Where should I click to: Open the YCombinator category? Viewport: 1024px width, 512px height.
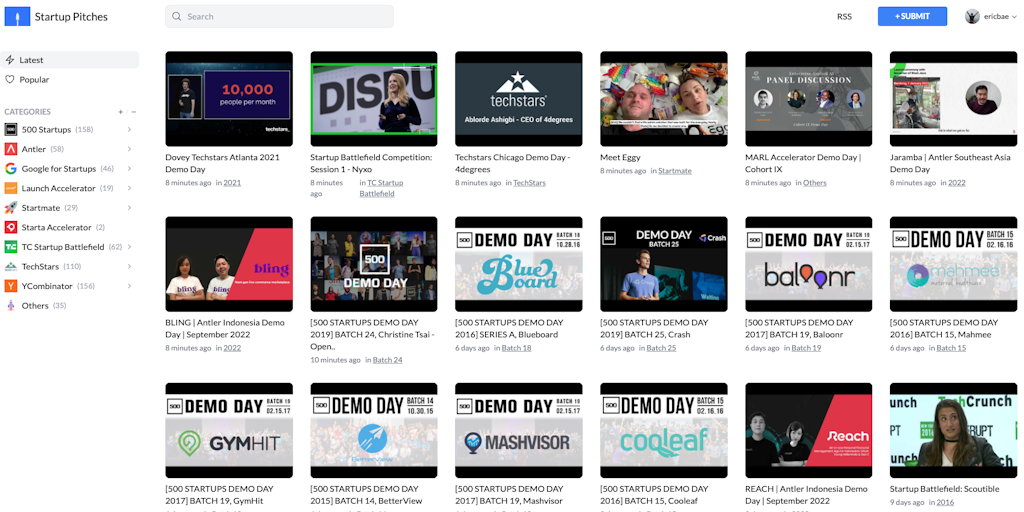point(49,286)
